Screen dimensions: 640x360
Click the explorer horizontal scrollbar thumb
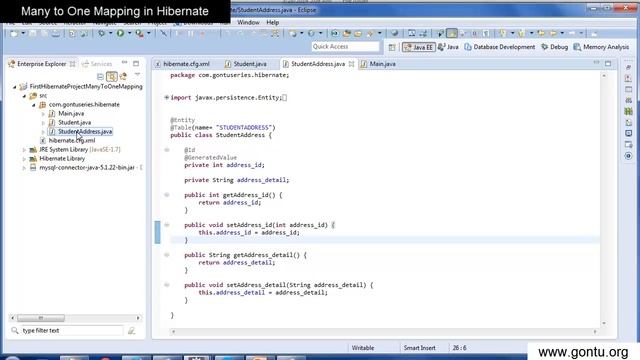tap(41, 318)
